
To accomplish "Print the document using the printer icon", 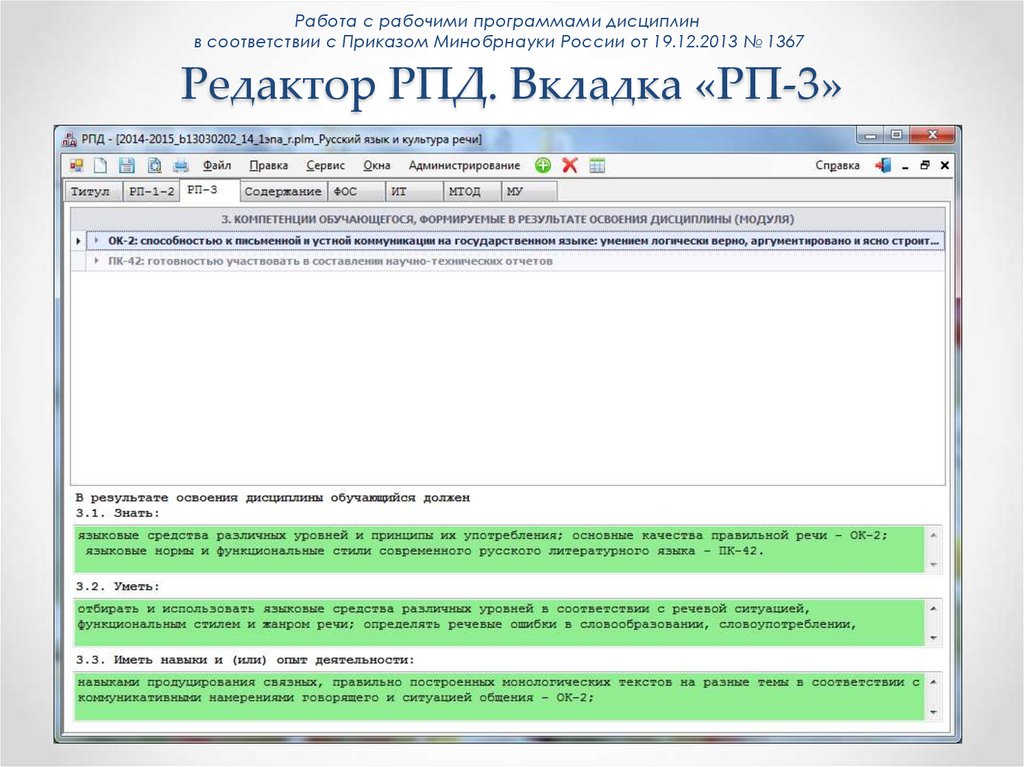I will pos(183,166).
